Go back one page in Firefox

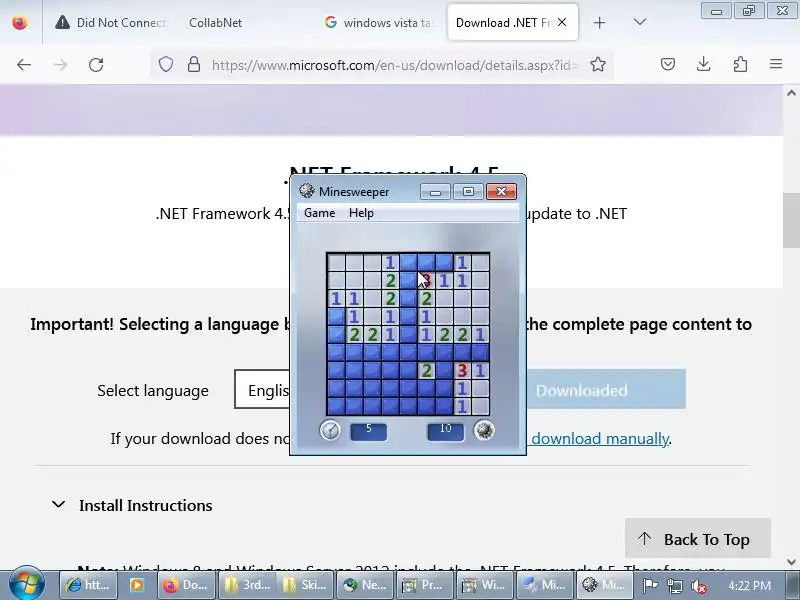[24, 65]
